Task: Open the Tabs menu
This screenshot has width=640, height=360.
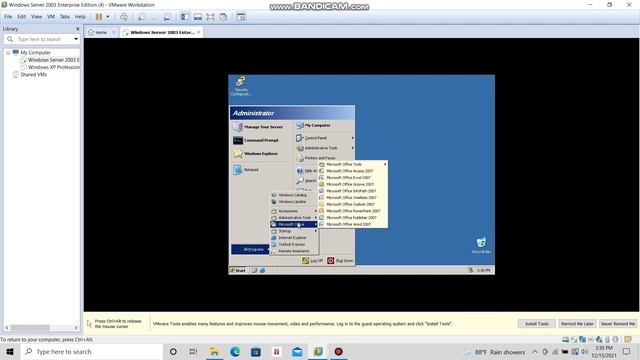Action: point(65,17)
